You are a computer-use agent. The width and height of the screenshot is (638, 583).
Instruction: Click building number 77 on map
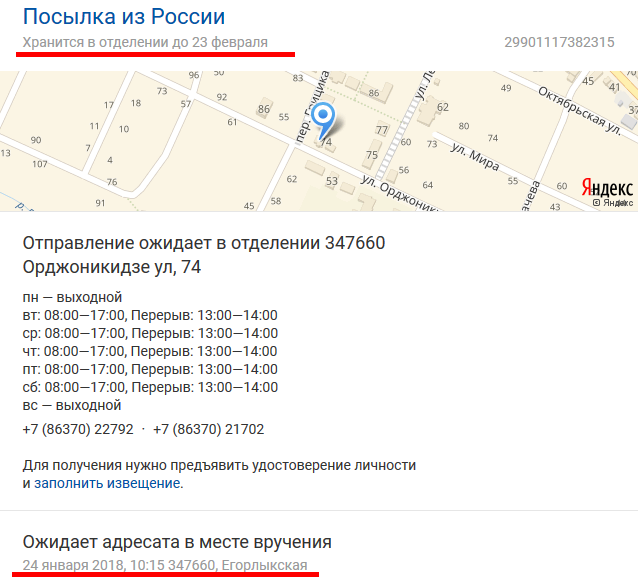point(382,130)
